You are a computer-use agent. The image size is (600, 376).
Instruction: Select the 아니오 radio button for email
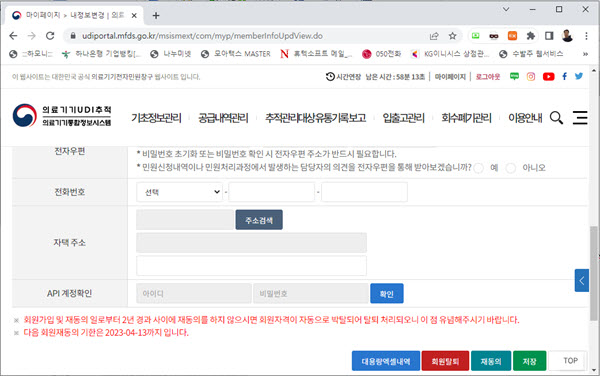[x=510, y=168]
